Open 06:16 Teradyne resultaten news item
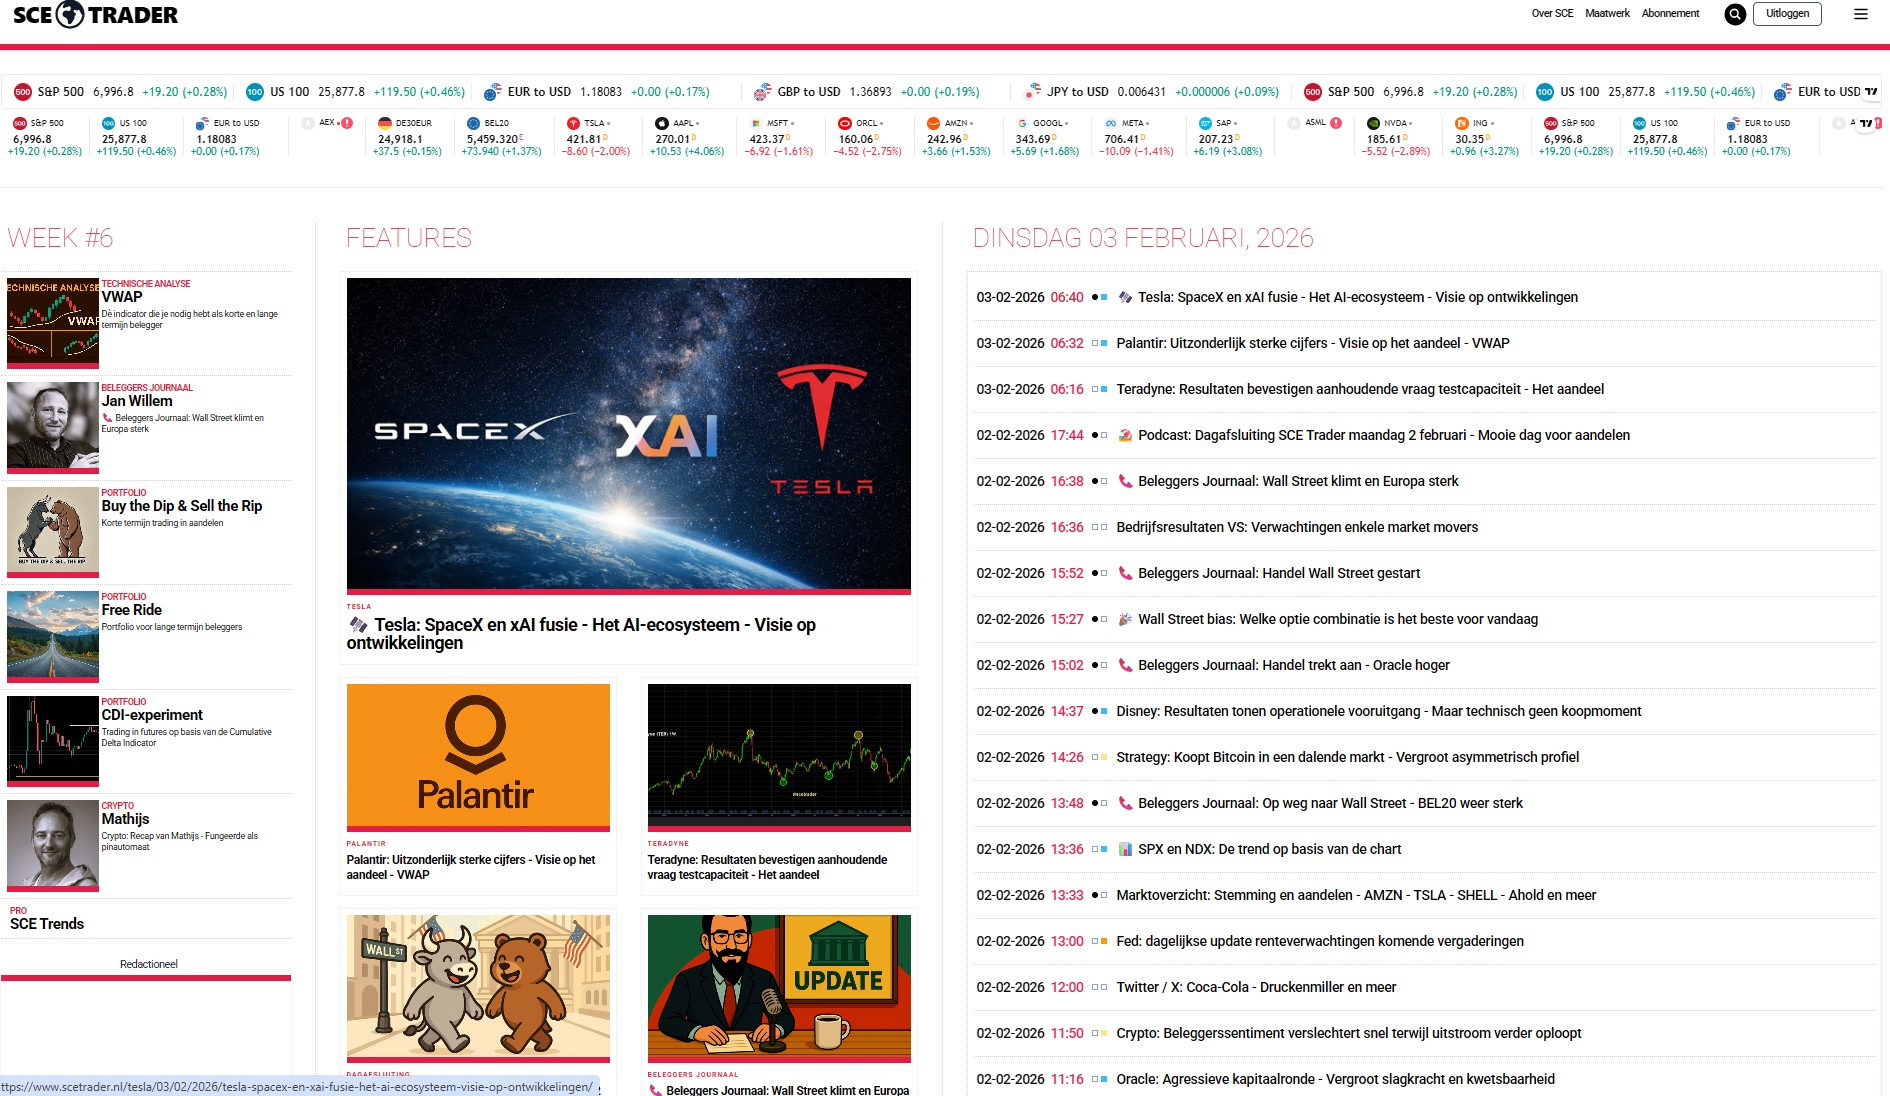Viewport: 1890px width, 1096px height. [1360, 389]
